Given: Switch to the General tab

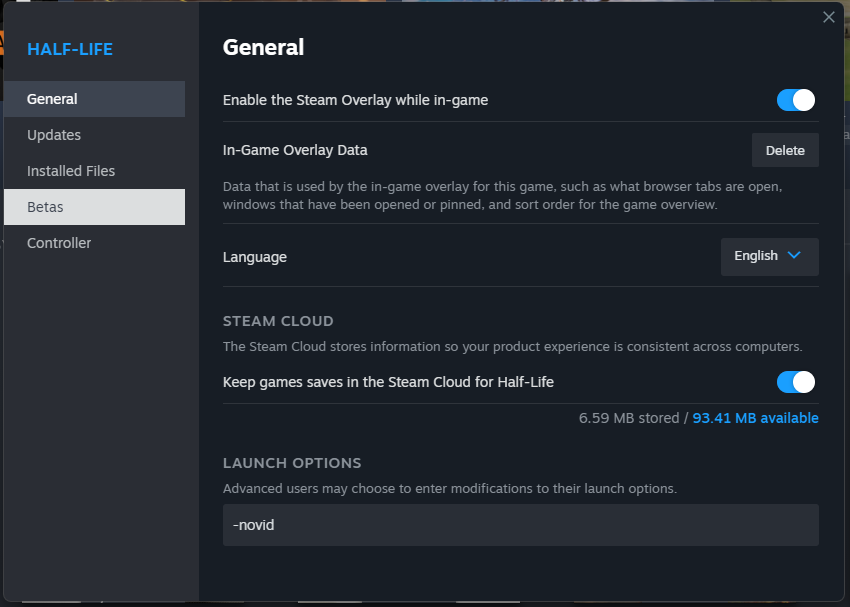Looking at the screenshot, I should click(94, 99).
